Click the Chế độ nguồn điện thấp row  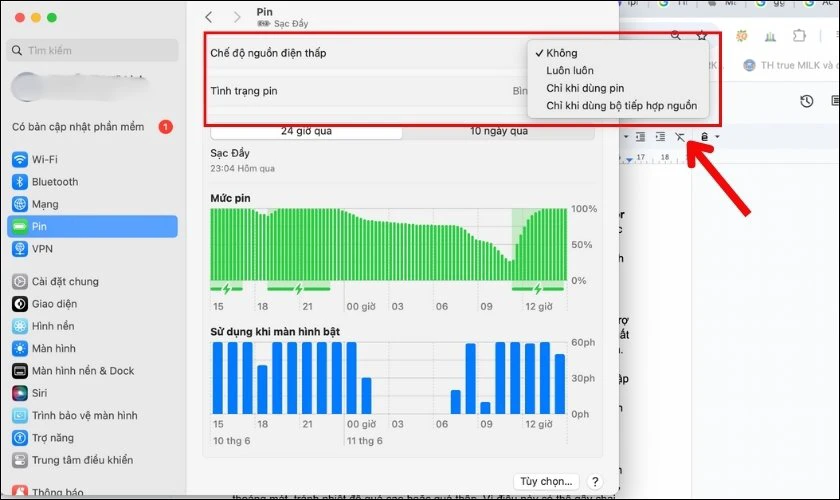pyautogui.click(x=365, y=53)
